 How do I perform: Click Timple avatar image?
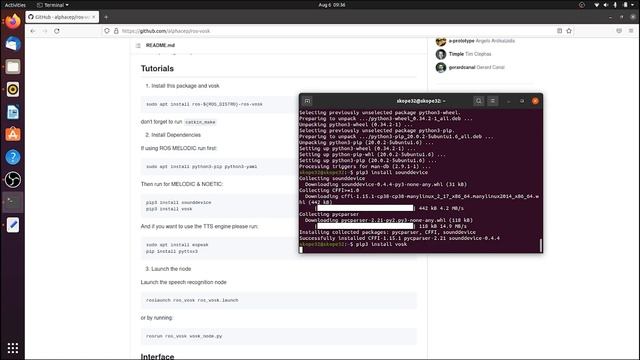[x=441, y=54]
